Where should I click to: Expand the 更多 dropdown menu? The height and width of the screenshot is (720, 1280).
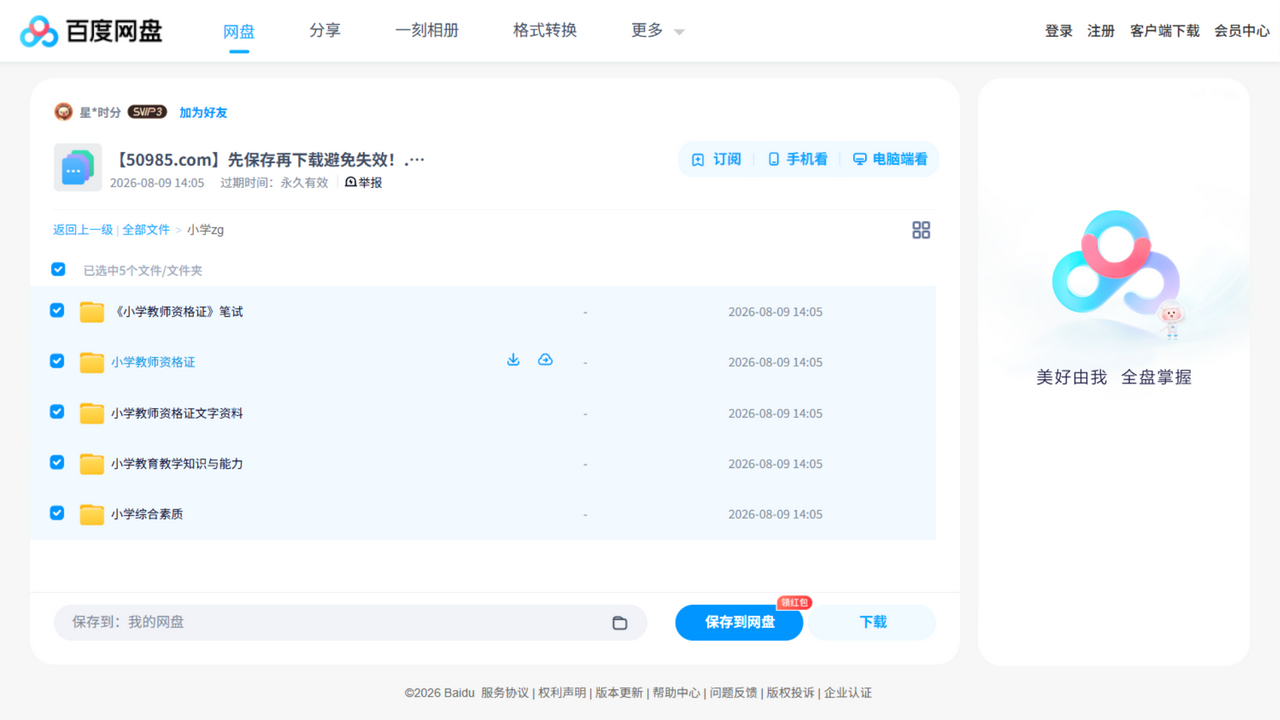[658, 31]
